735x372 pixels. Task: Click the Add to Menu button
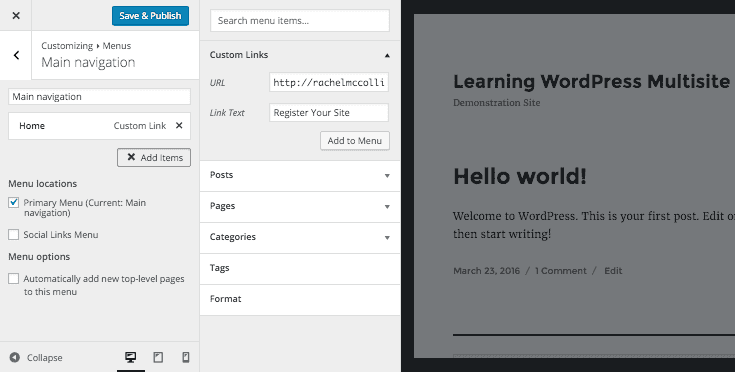(355, 141)
